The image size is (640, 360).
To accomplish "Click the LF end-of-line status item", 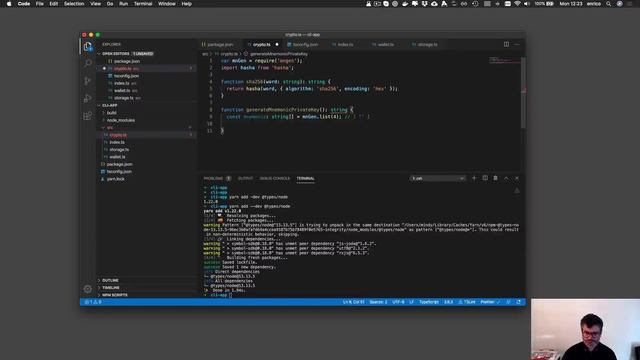I will [411, 302].
